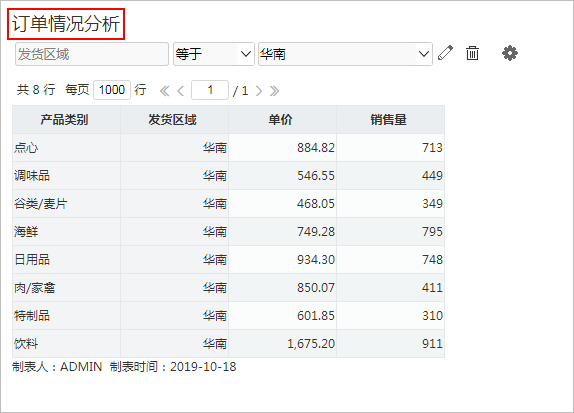
Task: Select the 海鲜 category cell
Action: [66, 231]
